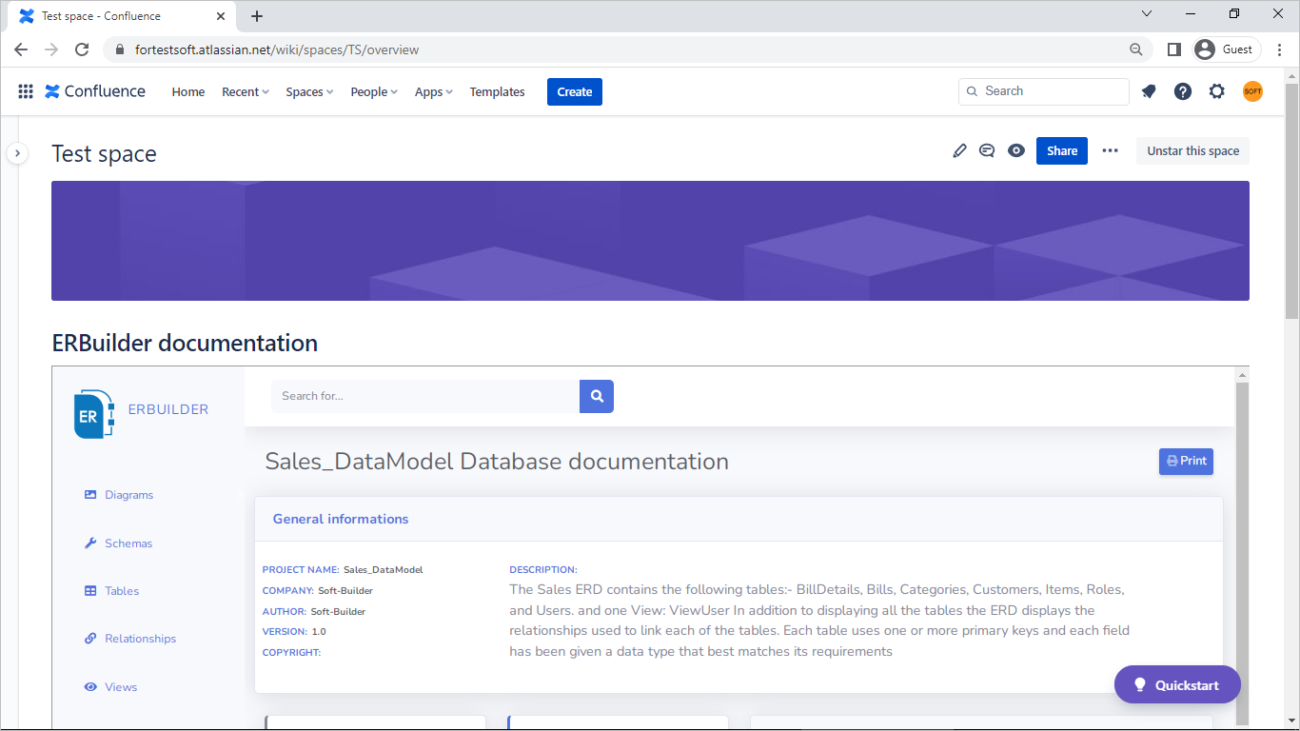
Task: Toggle Unstar this space
Action: pos(1192,151)
